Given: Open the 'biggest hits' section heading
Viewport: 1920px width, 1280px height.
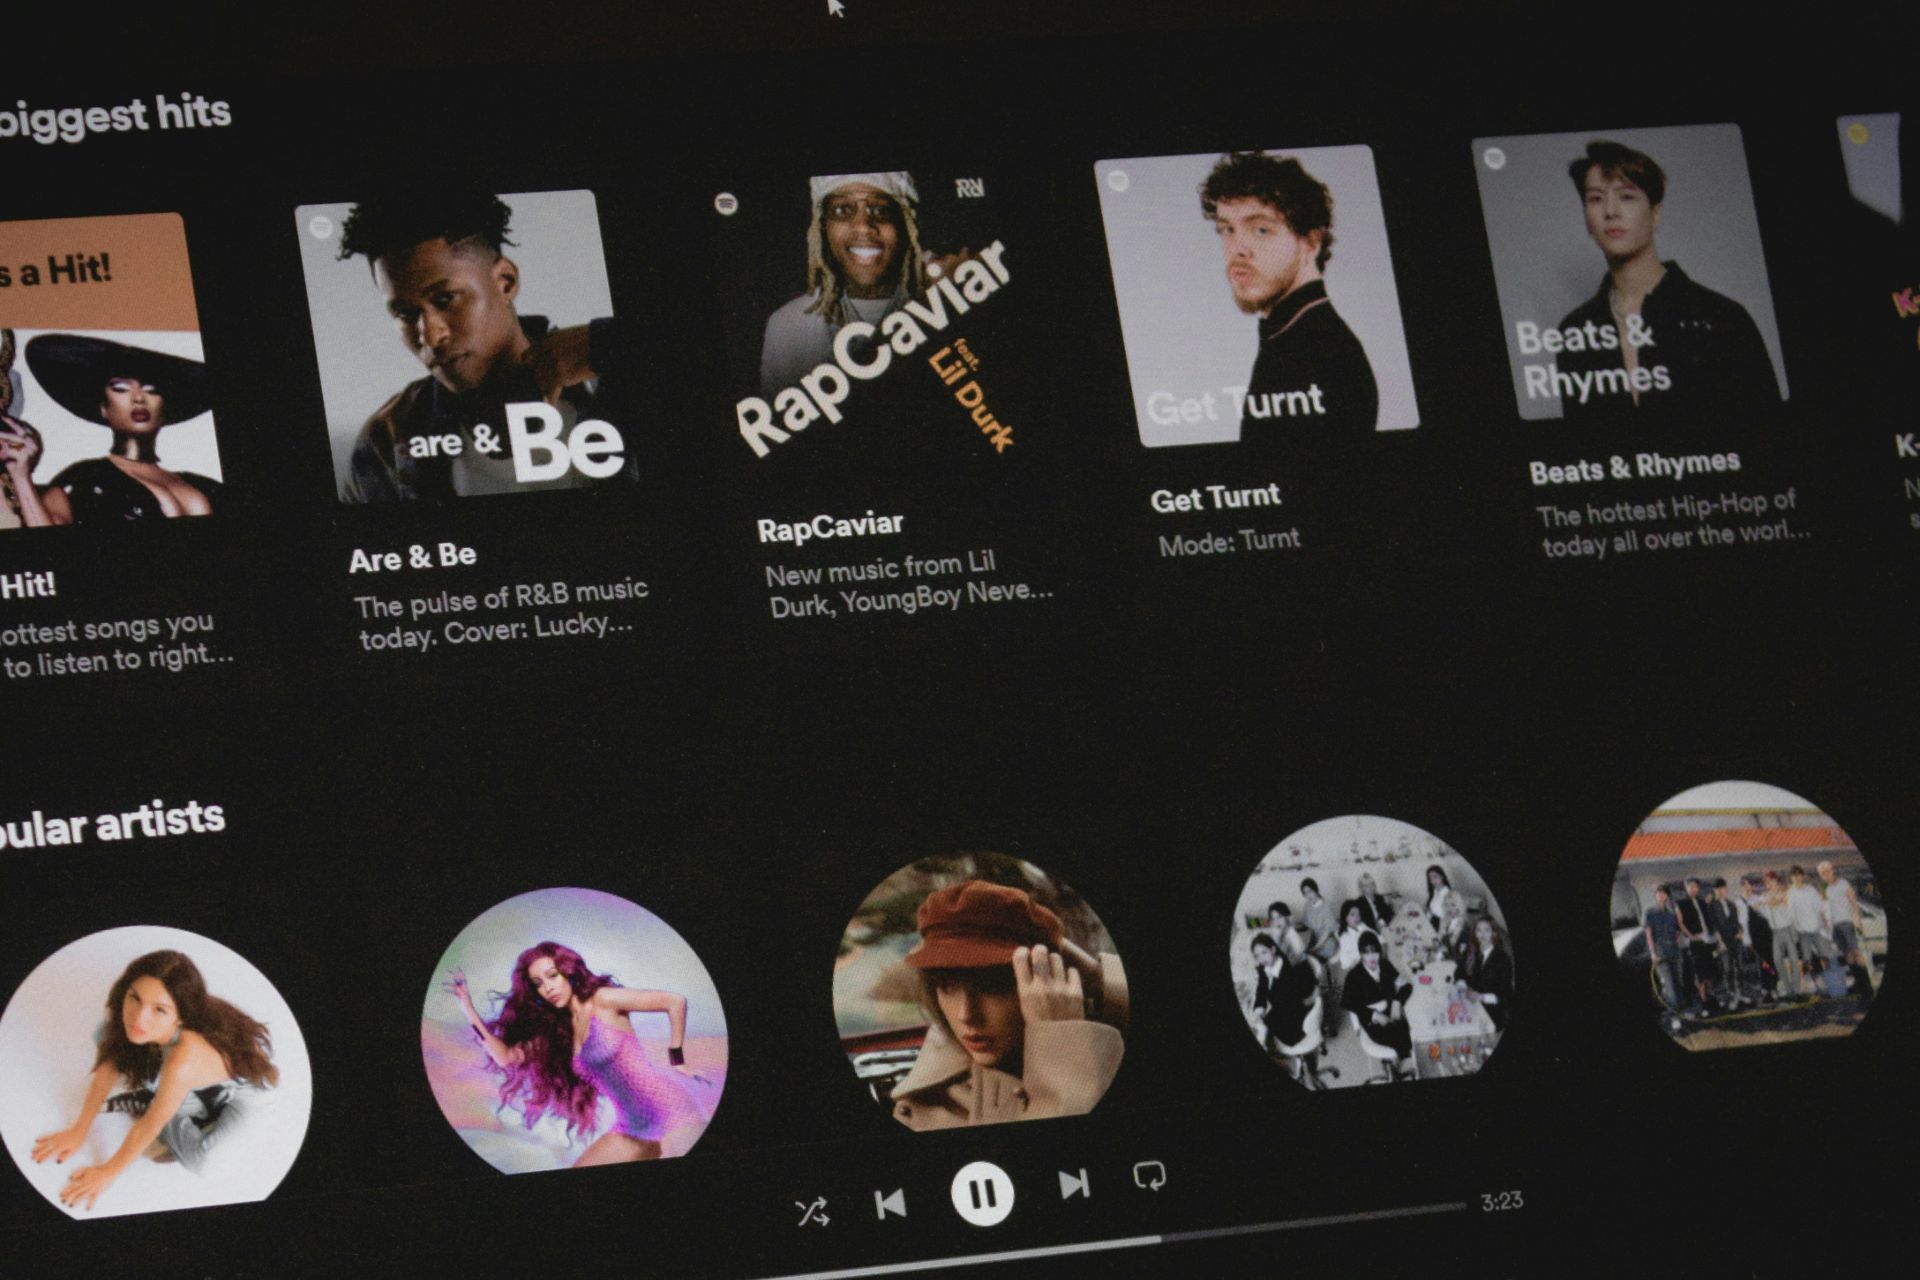Looking at the screenshot, I should [113, 117].
